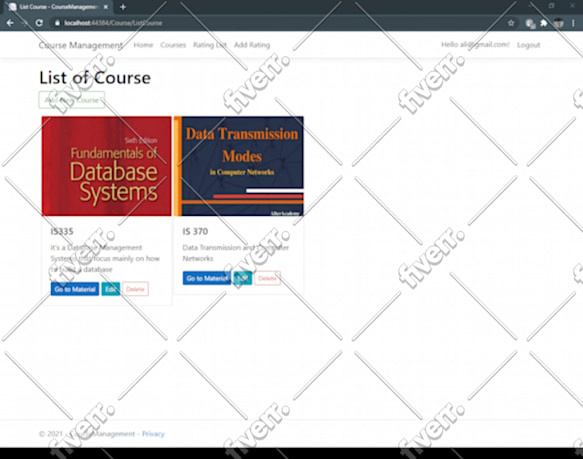Open the Data Transmission Modes image
Viewport: 583px width, 459px height.
[x=239, y=166]
